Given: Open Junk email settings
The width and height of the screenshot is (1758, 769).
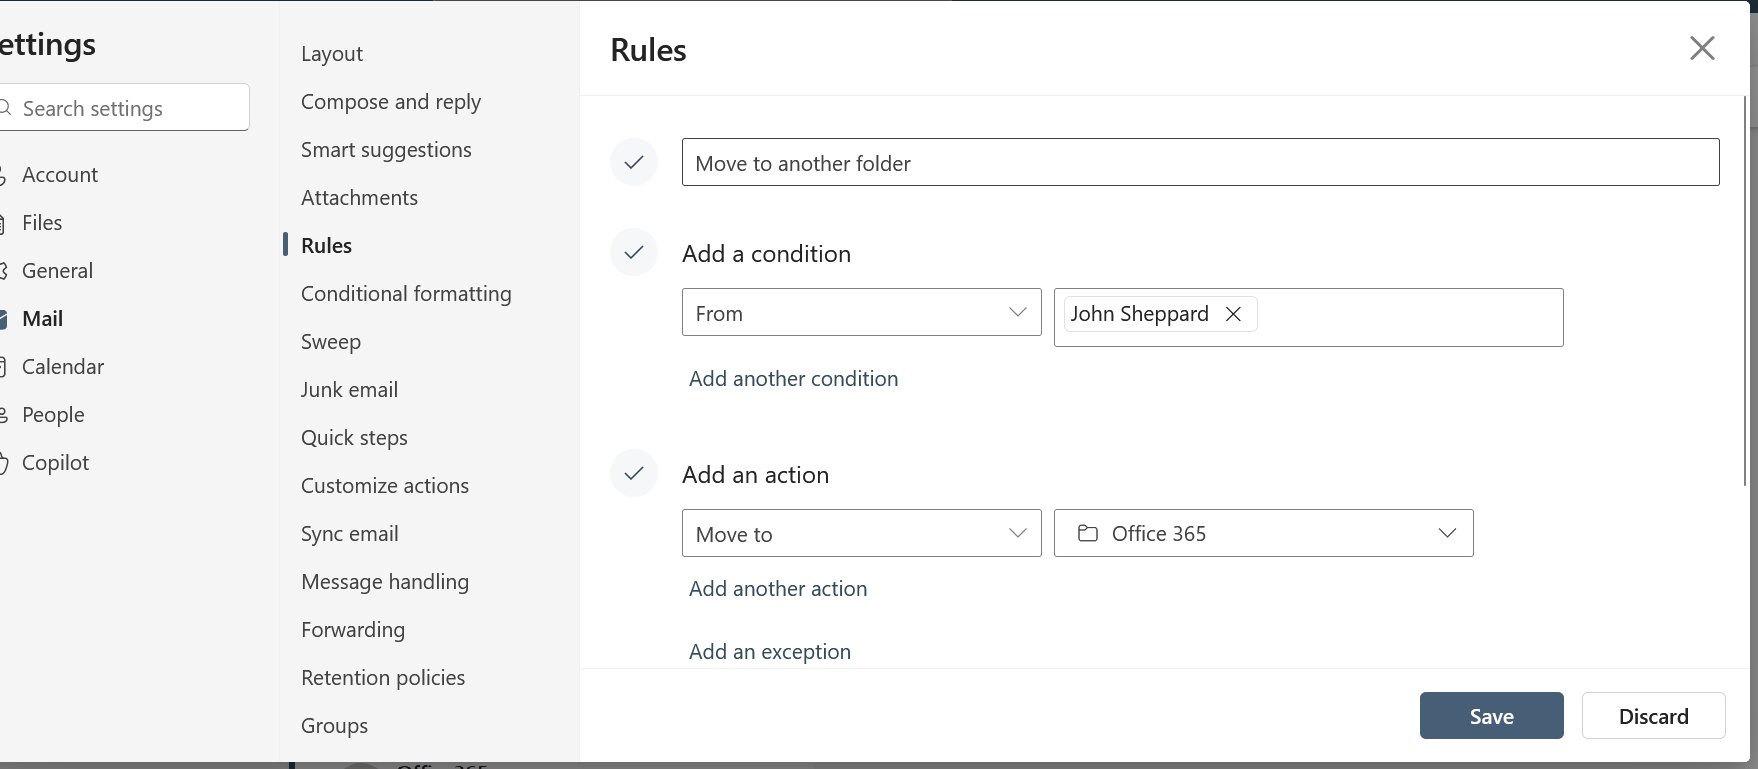Looking at the screenshot, I should [x=349, y=390].
